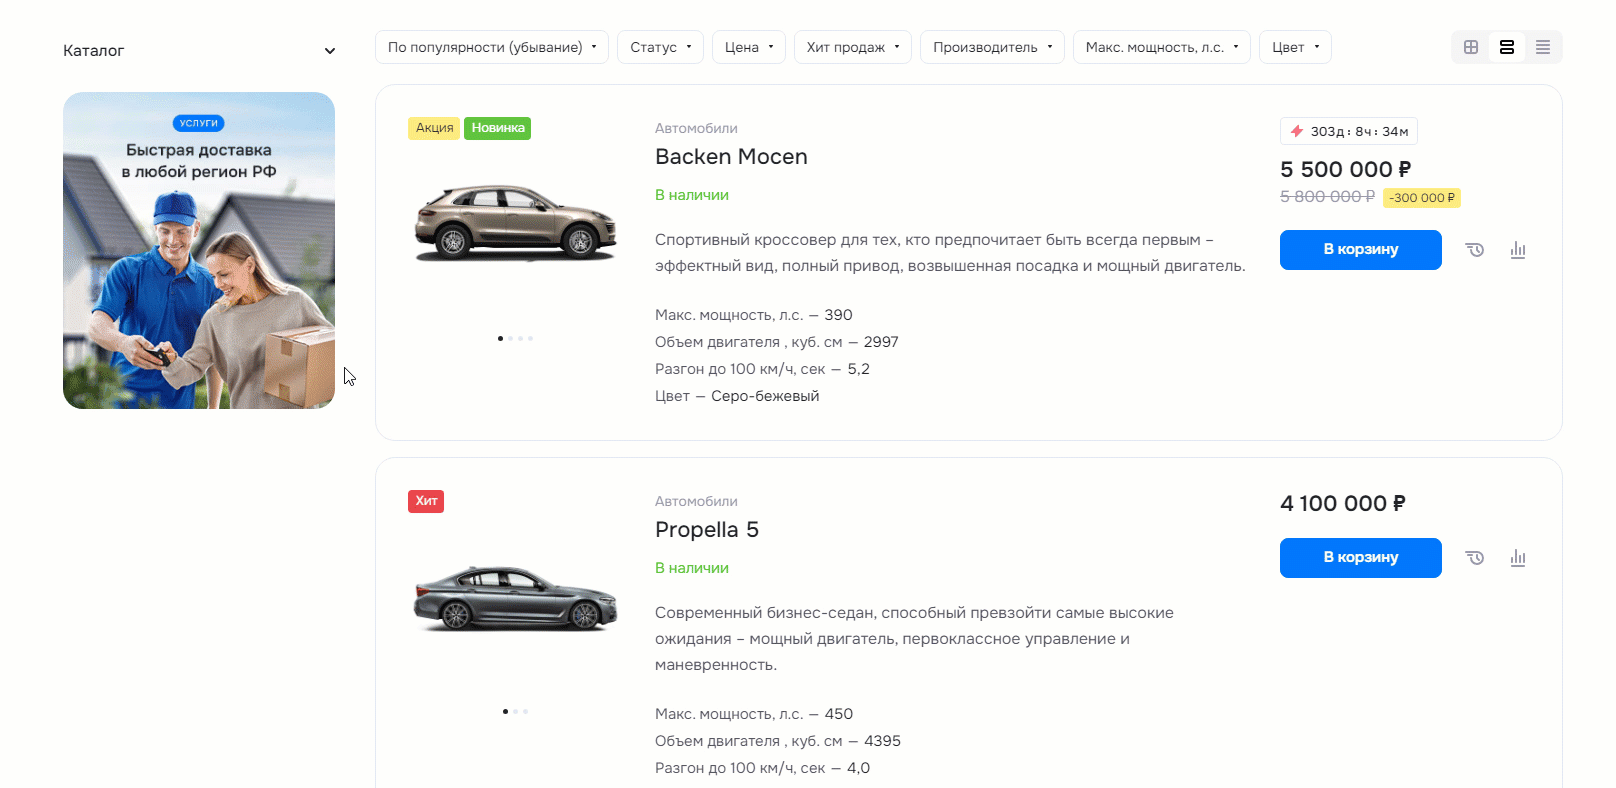This screenshot has height=788, width=1616.
Task: Click the fast delivery services banner
Action: coord(199,250)
